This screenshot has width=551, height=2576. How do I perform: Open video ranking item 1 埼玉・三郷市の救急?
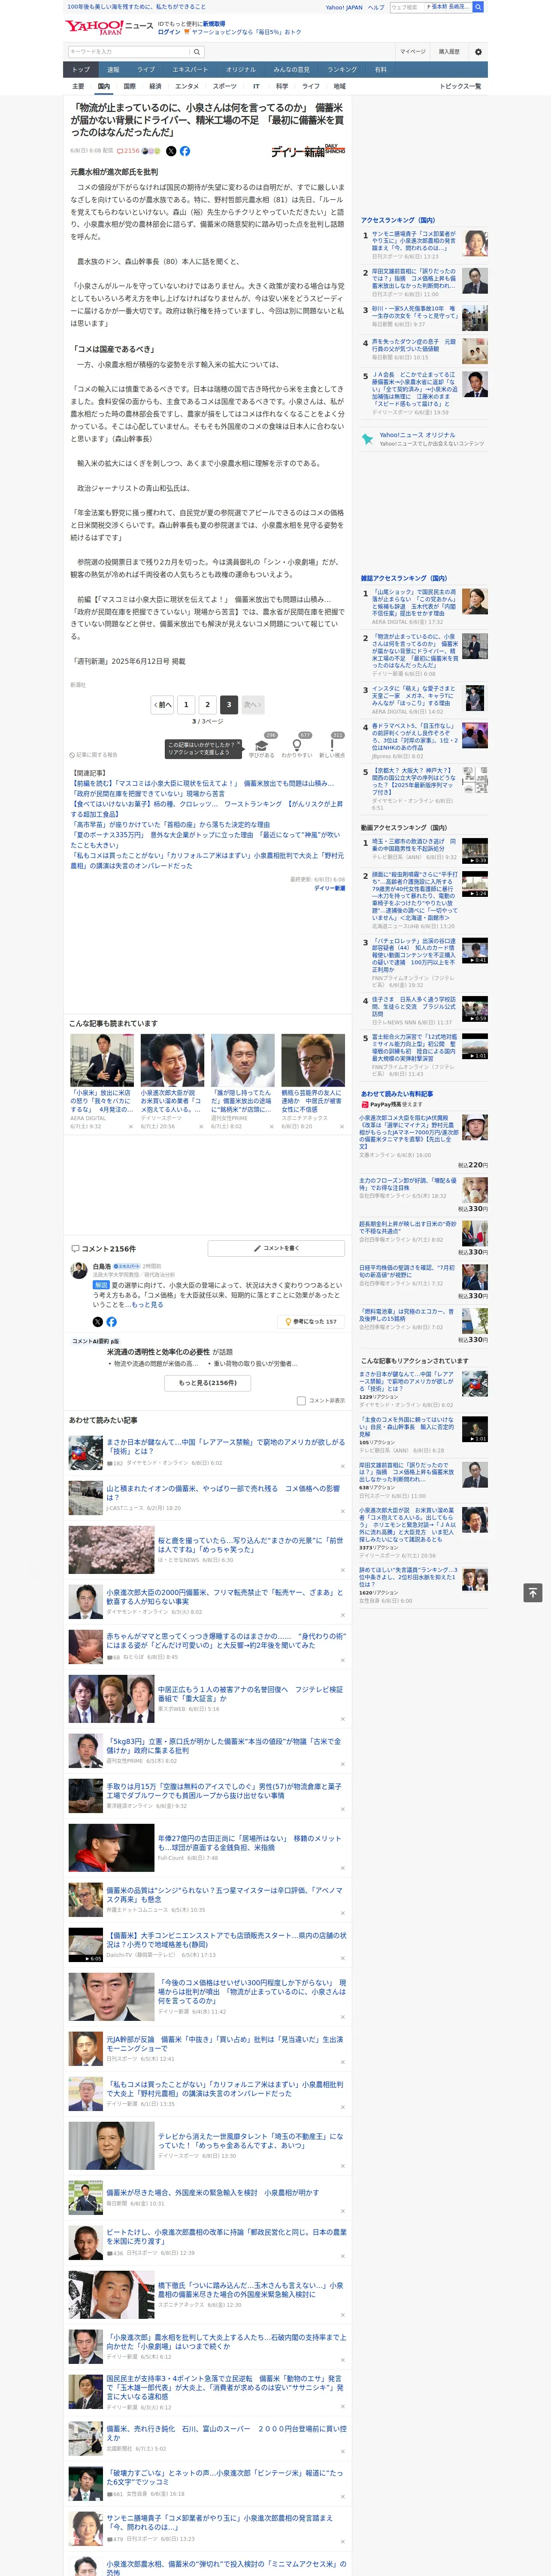click(414, 846)
